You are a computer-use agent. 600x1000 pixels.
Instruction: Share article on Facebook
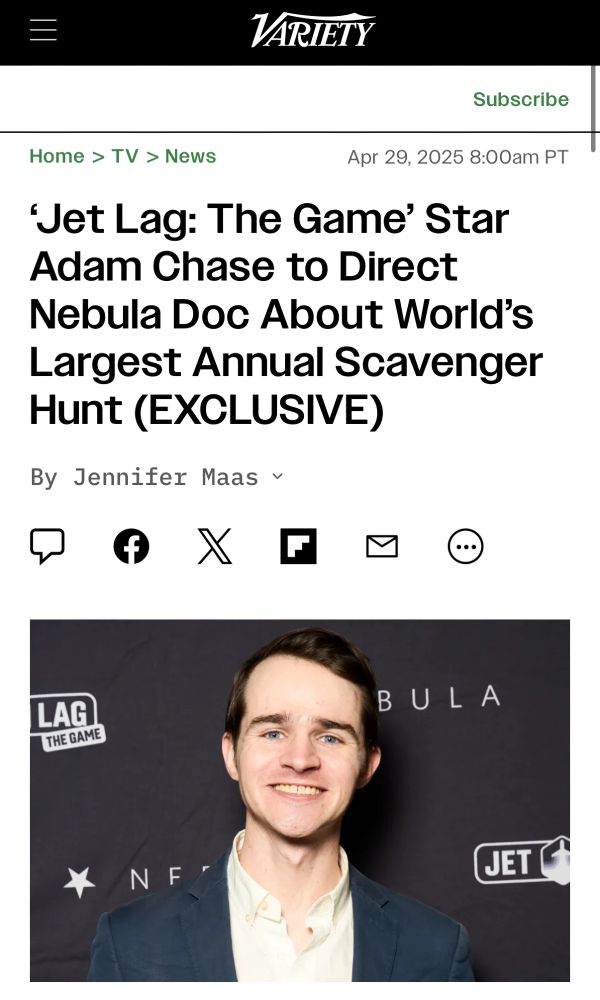pos(131,547)
